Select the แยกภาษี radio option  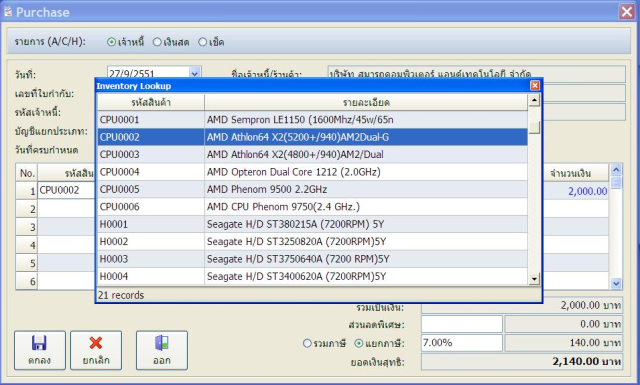[379, 343]
